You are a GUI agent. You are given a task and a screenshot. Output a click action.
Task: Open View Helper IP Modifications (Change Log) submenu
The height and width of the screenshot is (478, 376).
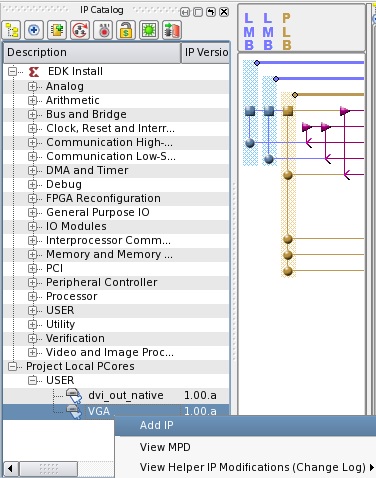coord(245,467)
